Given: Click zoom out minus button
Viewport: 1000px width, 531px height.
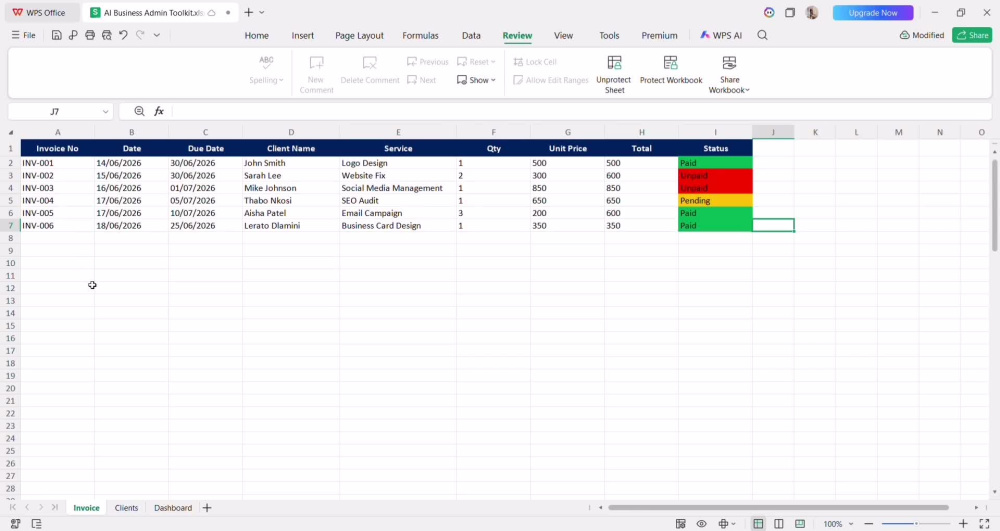Looking at the screenshot, I should (x=868, y=524).
